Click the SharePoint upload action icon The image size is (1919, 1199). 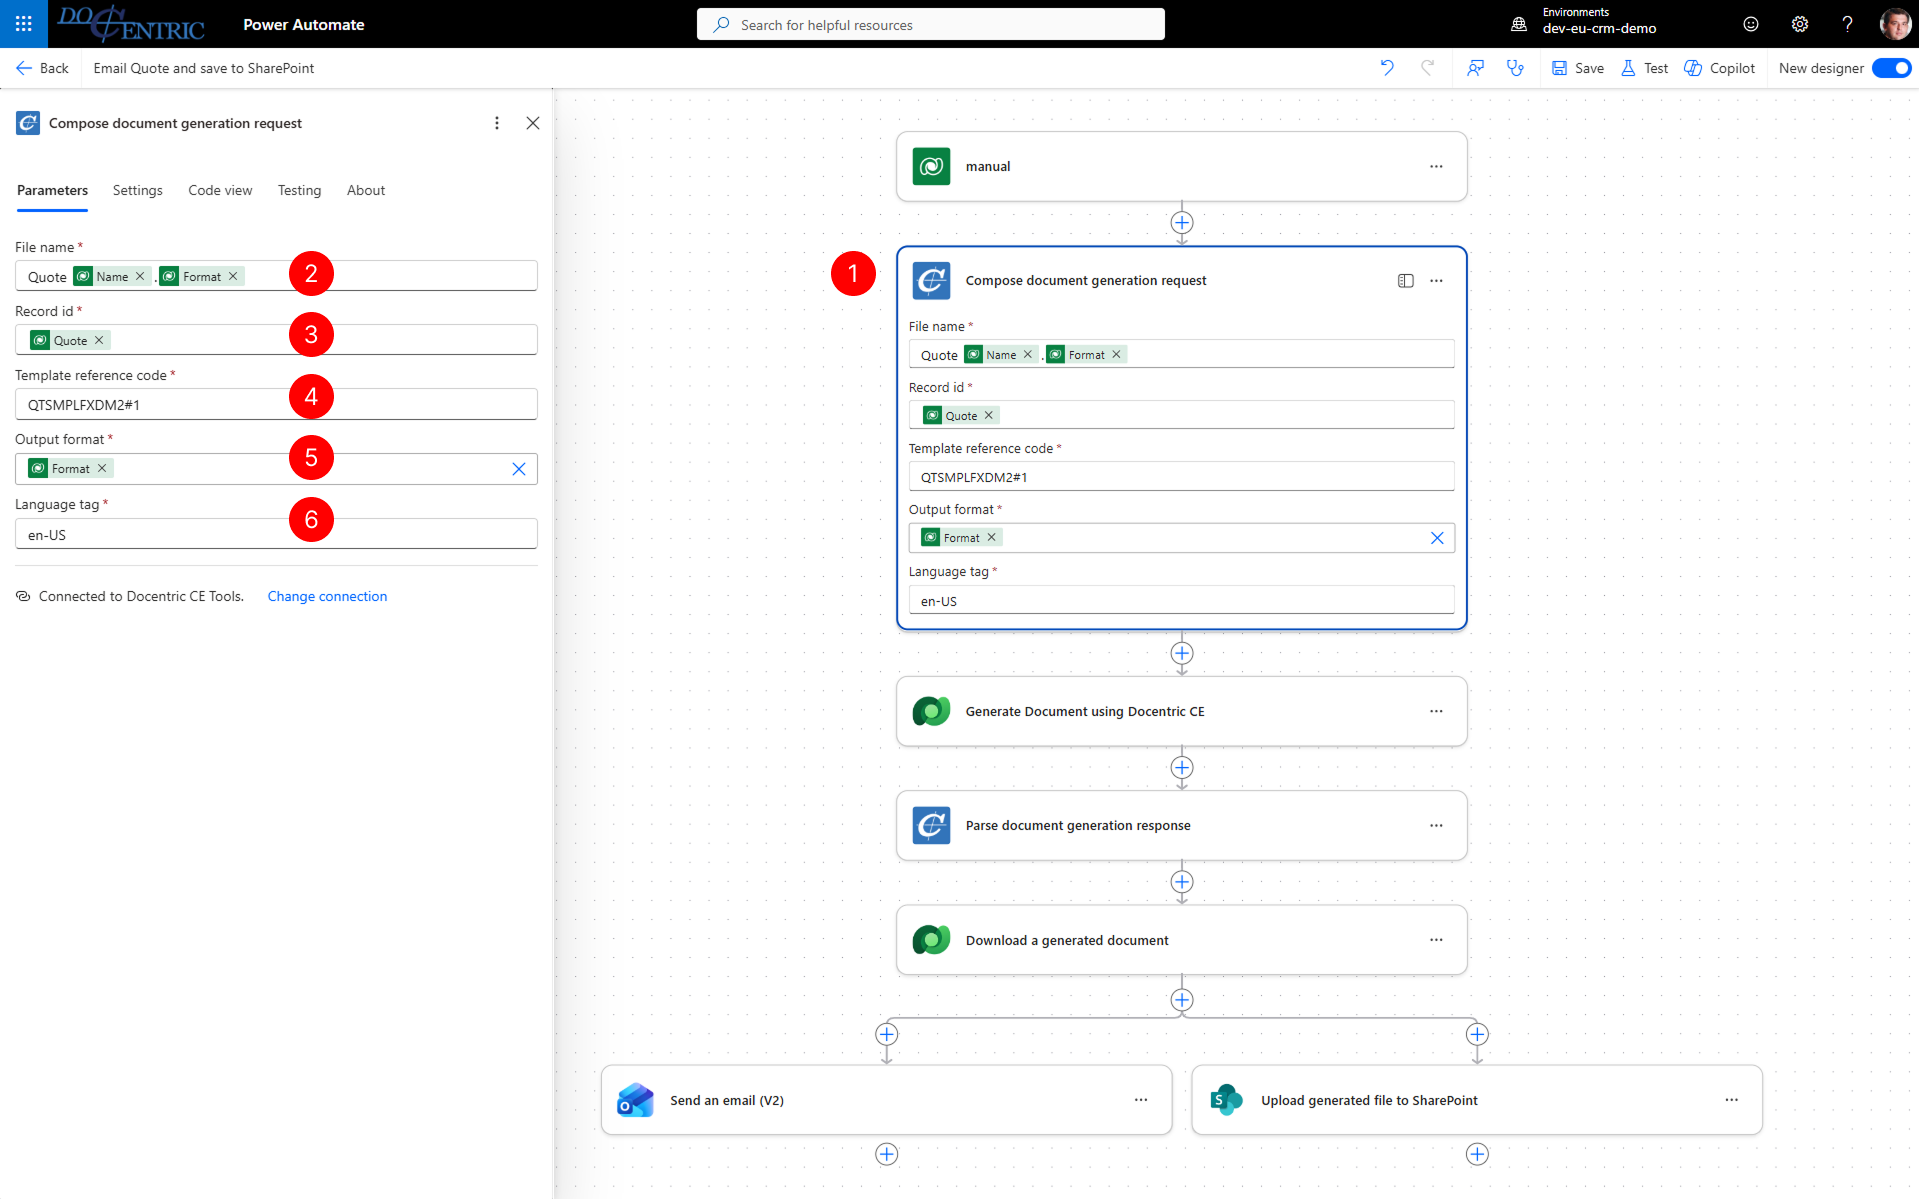[1226, 1100]
